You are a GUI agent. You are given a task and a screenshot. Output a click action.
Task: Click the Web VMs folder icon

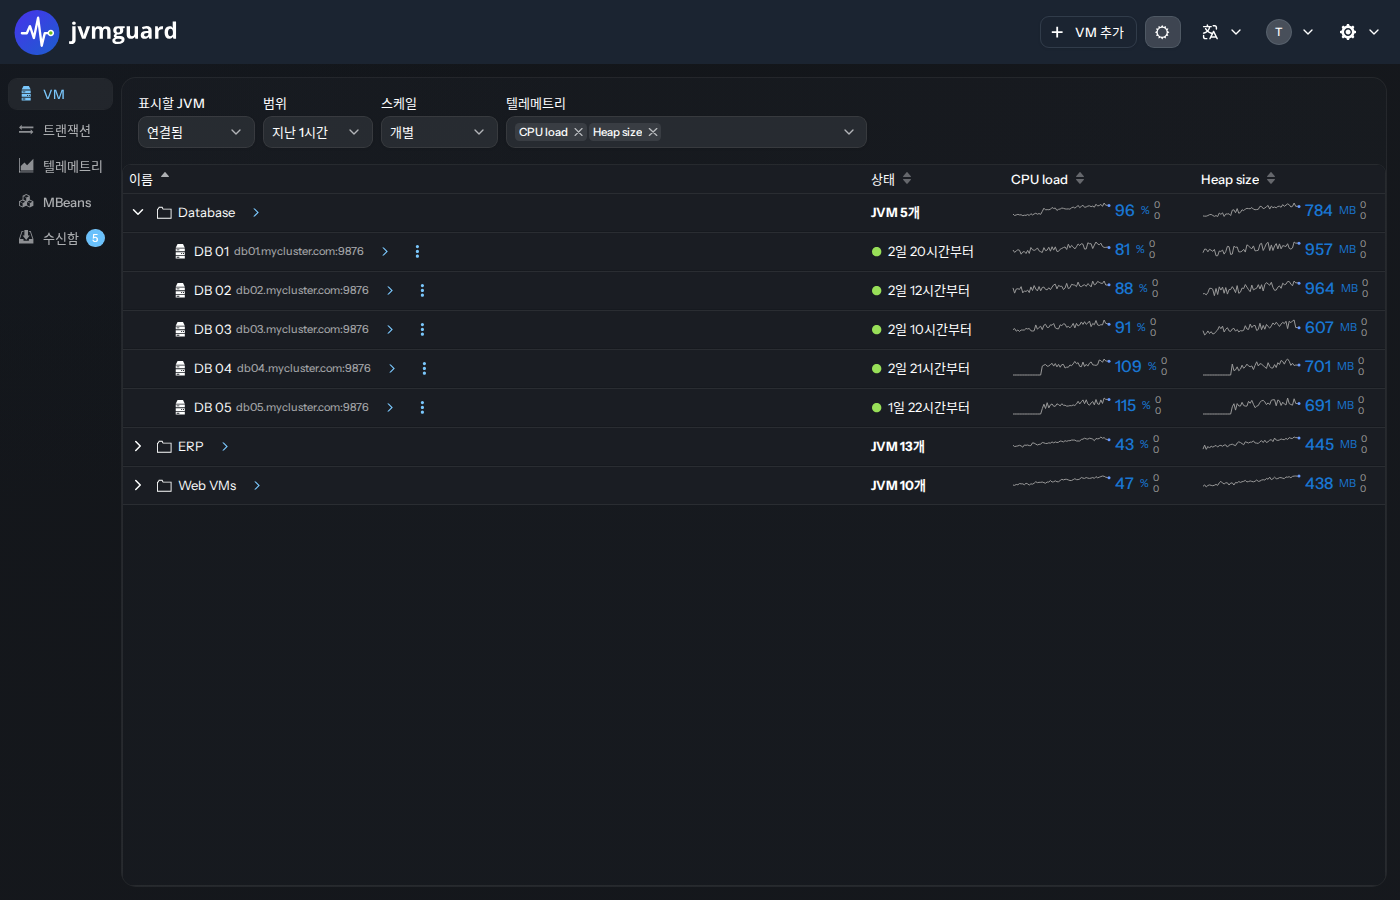(x=164, y=486)
